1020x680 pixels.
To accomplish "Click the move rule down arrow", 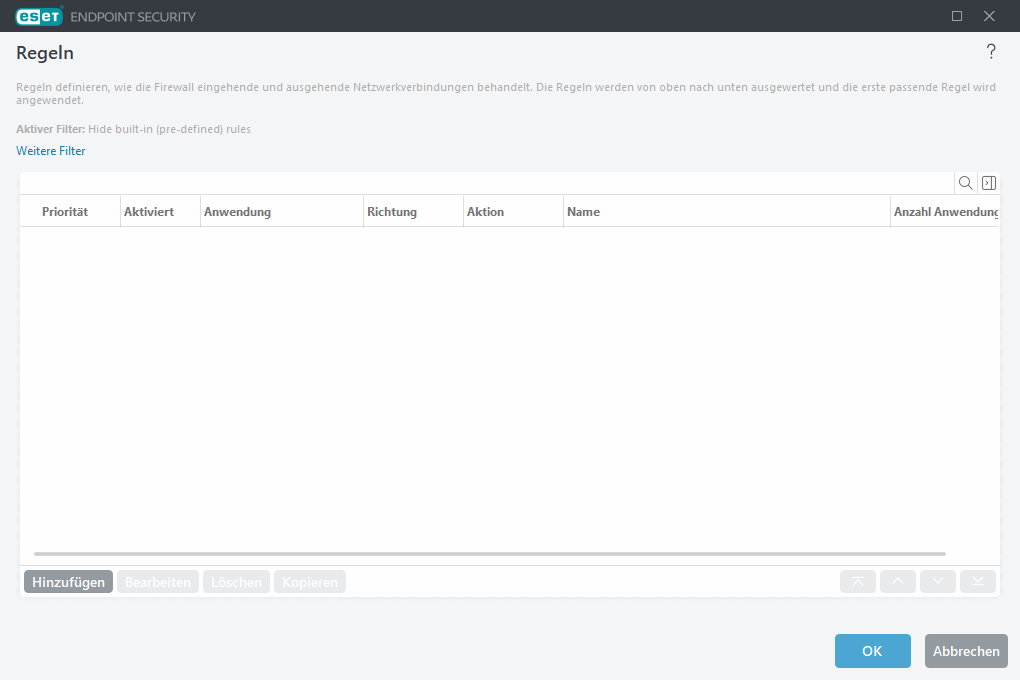I will 938,582.
